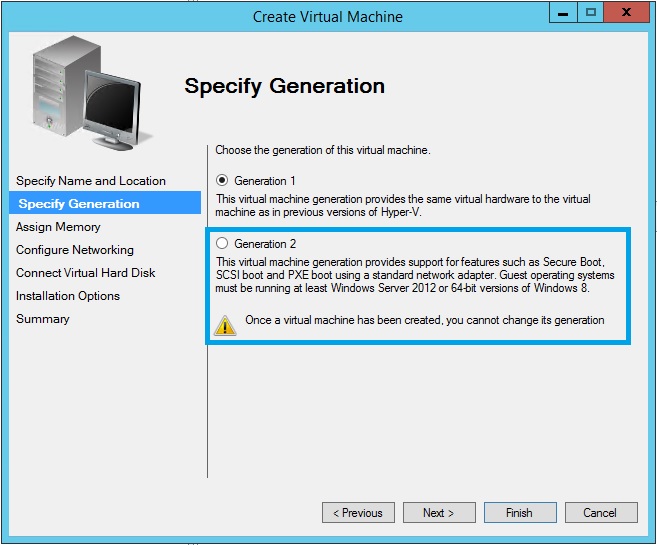Choose the Generation 2 radio button
The width and height of the screenshot is (657, 545).
tap(222, 243)
